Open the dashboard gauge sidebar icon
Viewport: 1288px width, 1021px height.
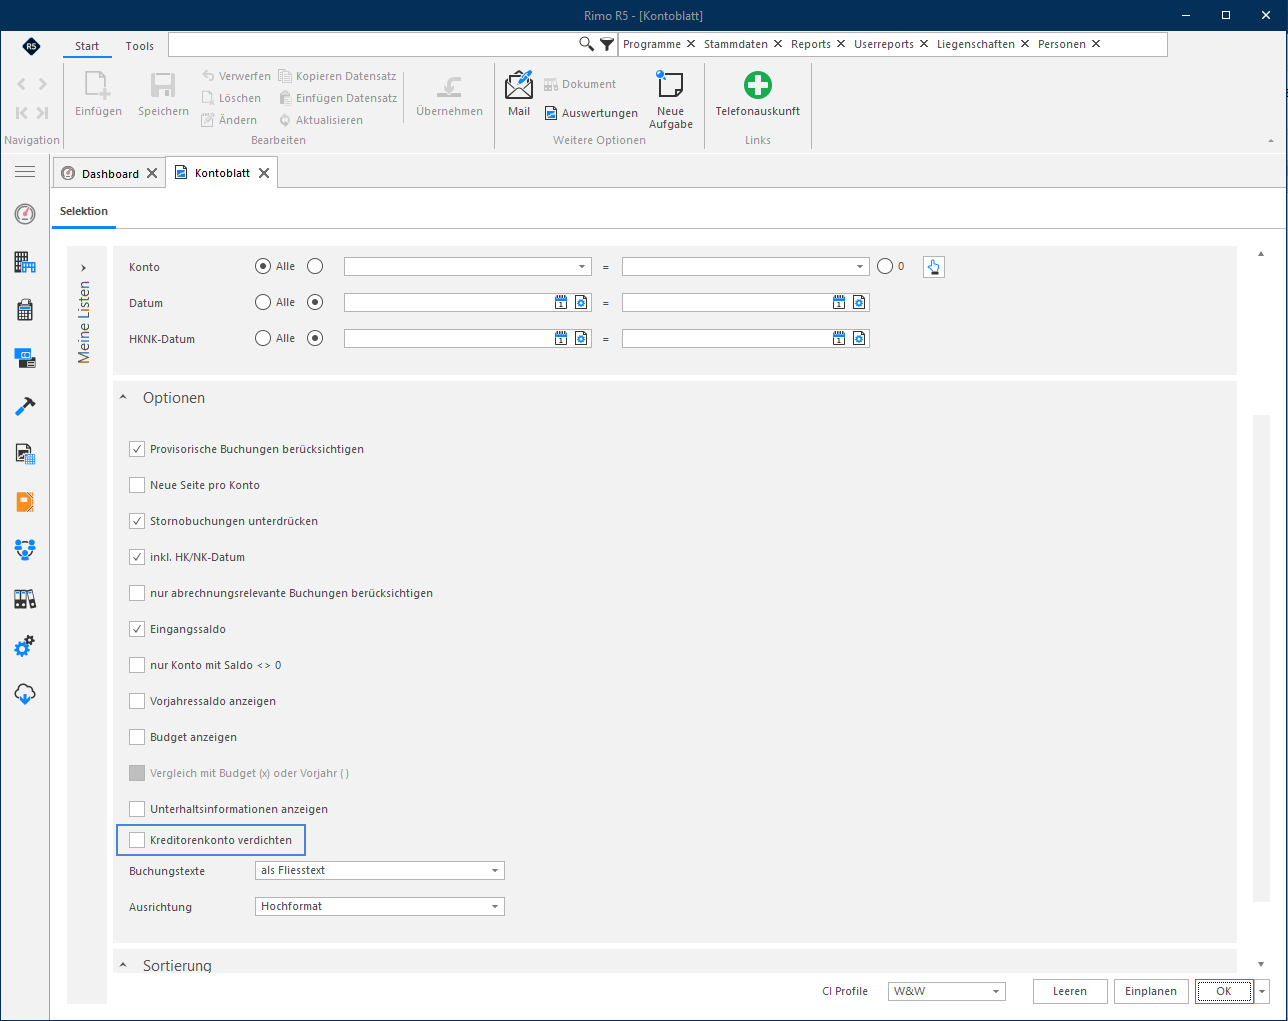click(x=25, y=213)
